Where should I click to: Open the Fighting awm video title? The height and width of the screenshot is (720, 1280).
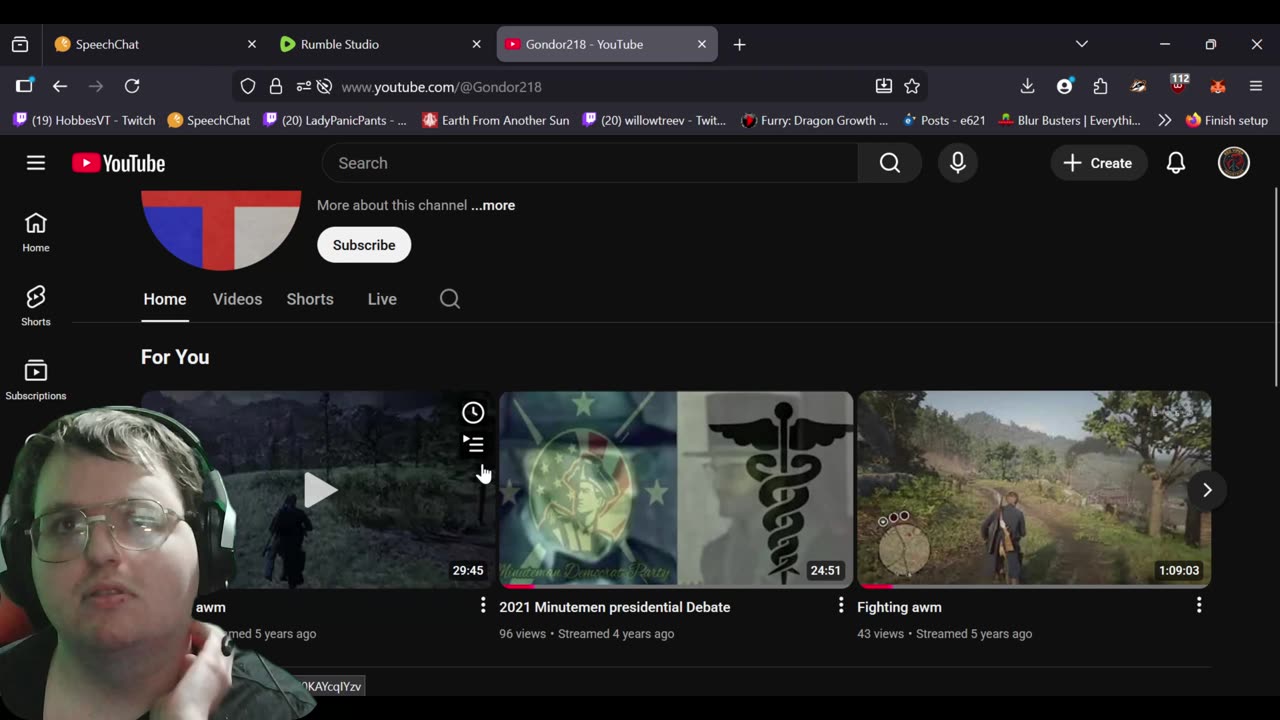coord(899,607)
